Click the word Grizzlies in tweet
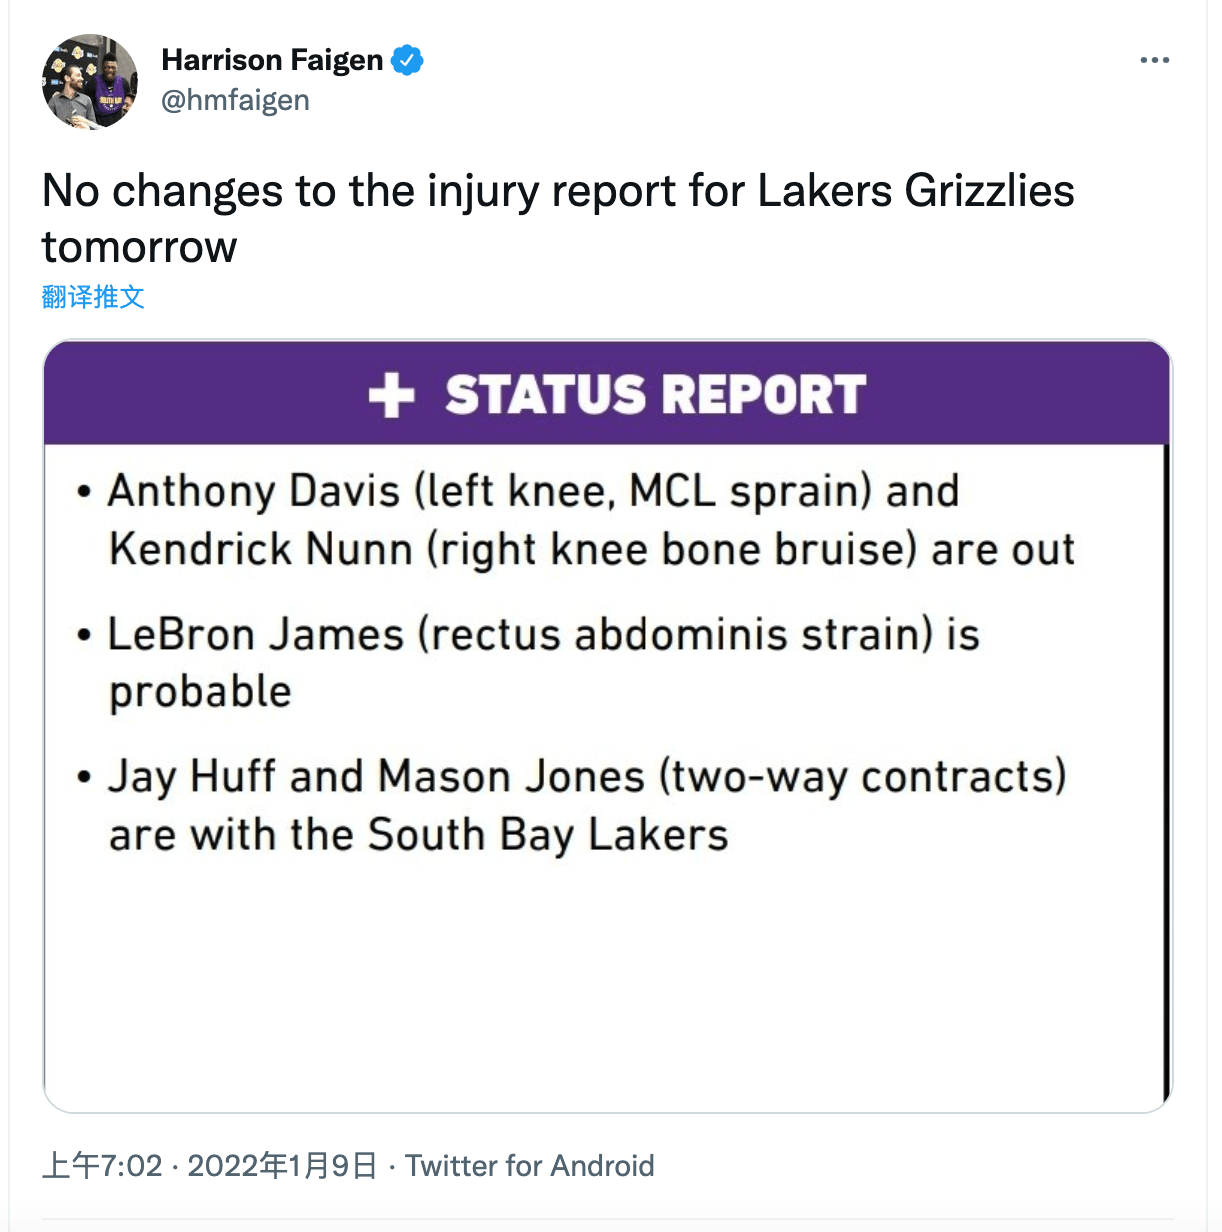1222x1232 pixels. [x=990, y=191]
